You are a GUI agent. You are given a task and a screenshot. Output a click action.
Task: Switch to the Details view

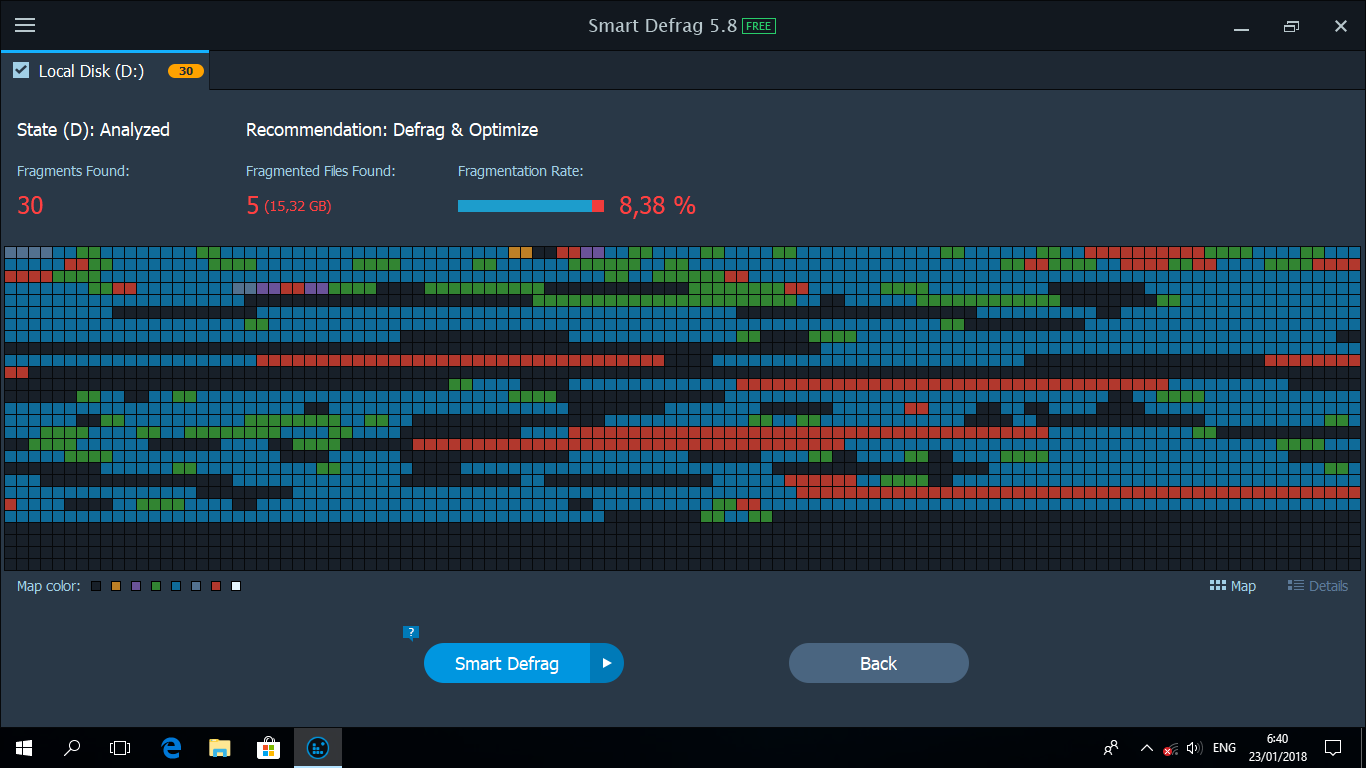click(1317, 586)
